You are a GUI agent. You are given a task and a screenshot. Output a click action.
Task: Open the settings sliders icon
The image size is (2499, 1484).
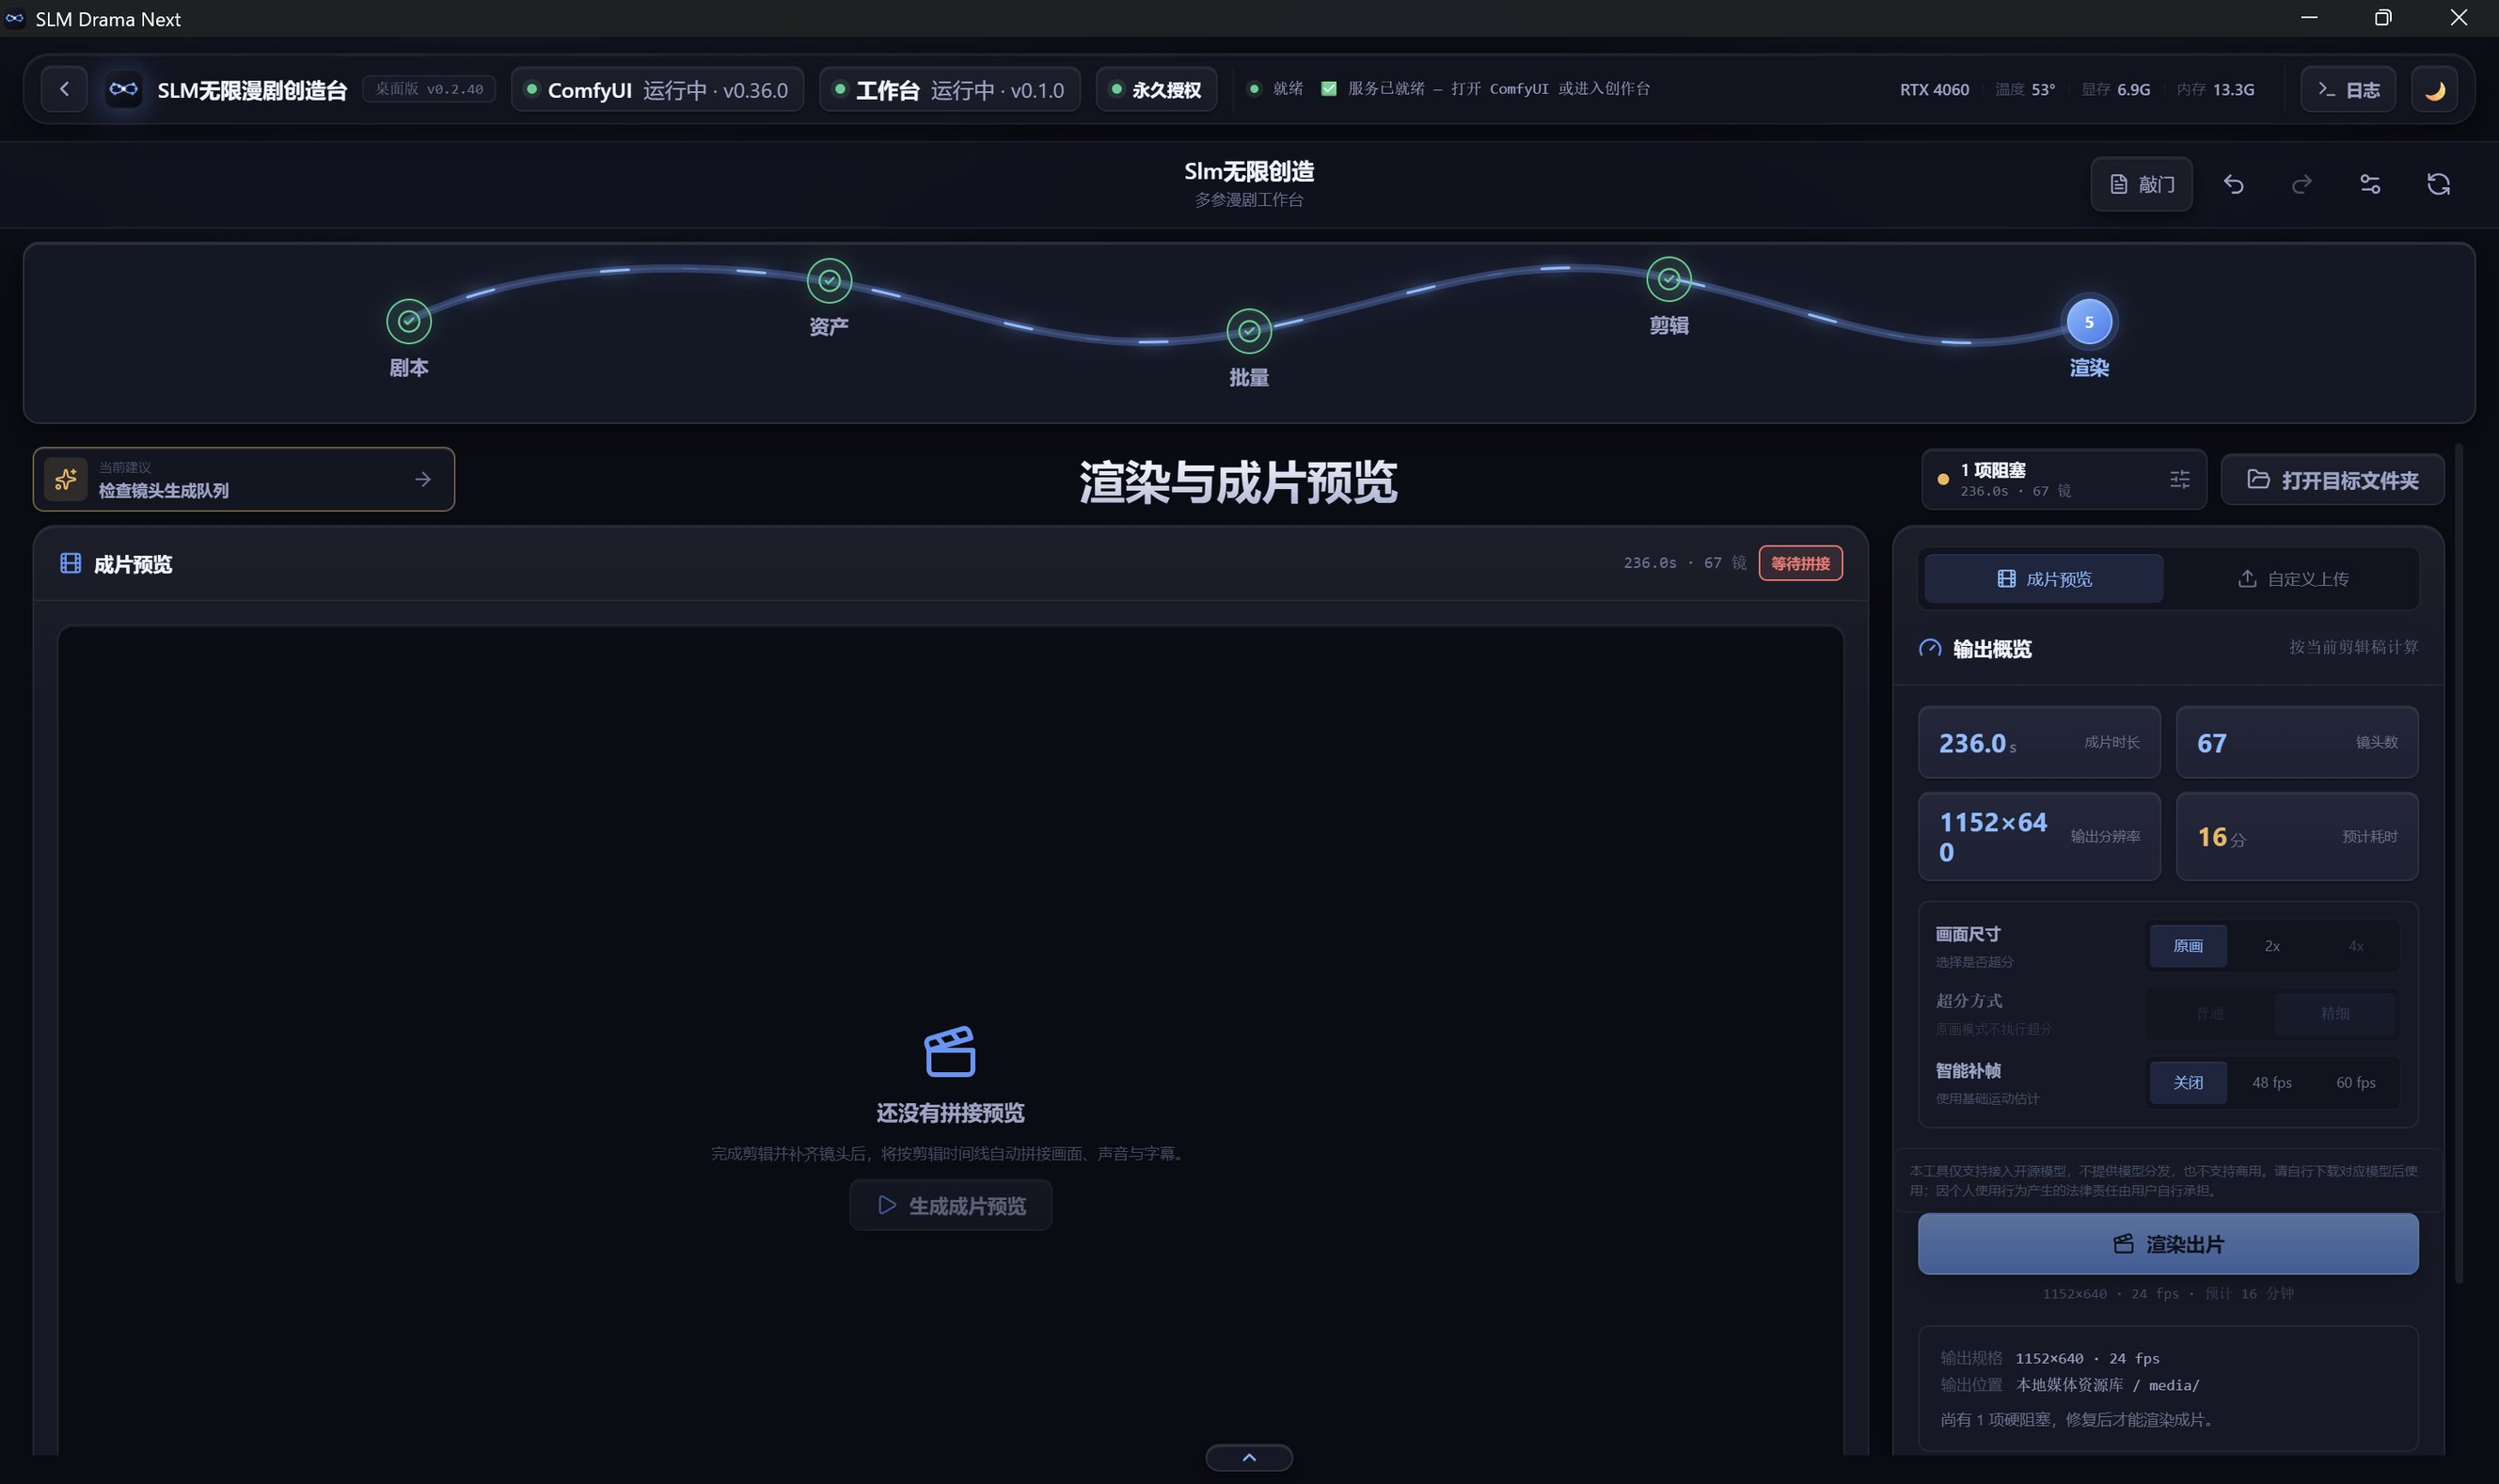click(x=2369, y=184)
